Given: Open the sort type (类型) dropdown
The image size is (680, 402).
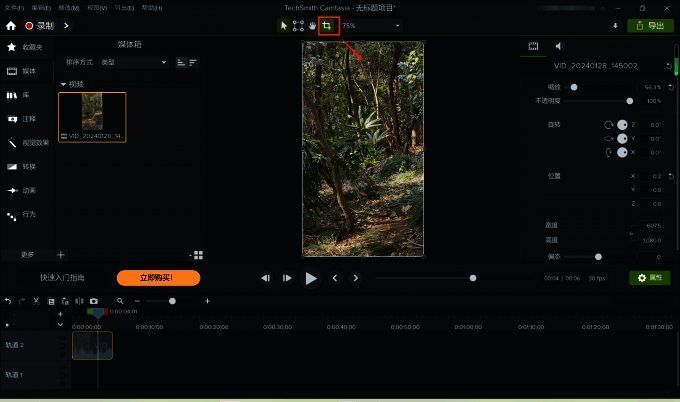Looking at the screenshot, I should click(133, 63).
